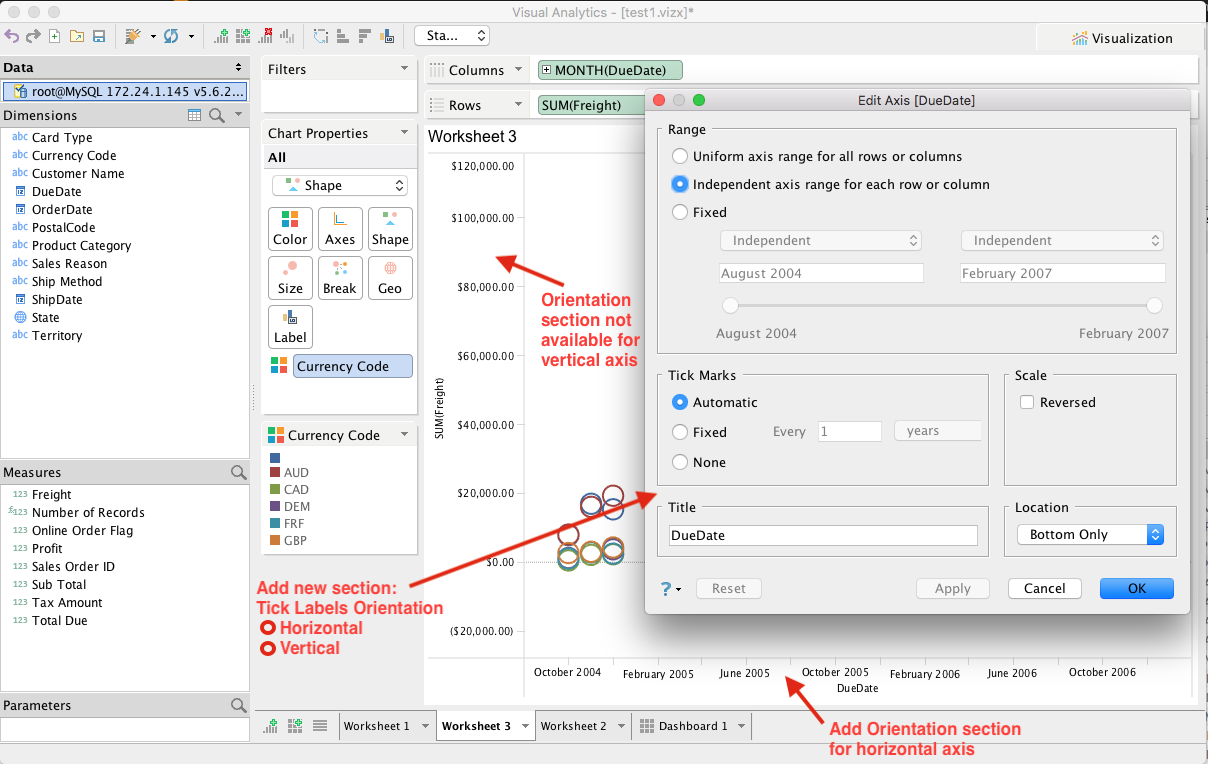Viewport: 1208px width, 764px height.
Task: Click the sheet list icon in bottom bar
Action: [320, 726]
